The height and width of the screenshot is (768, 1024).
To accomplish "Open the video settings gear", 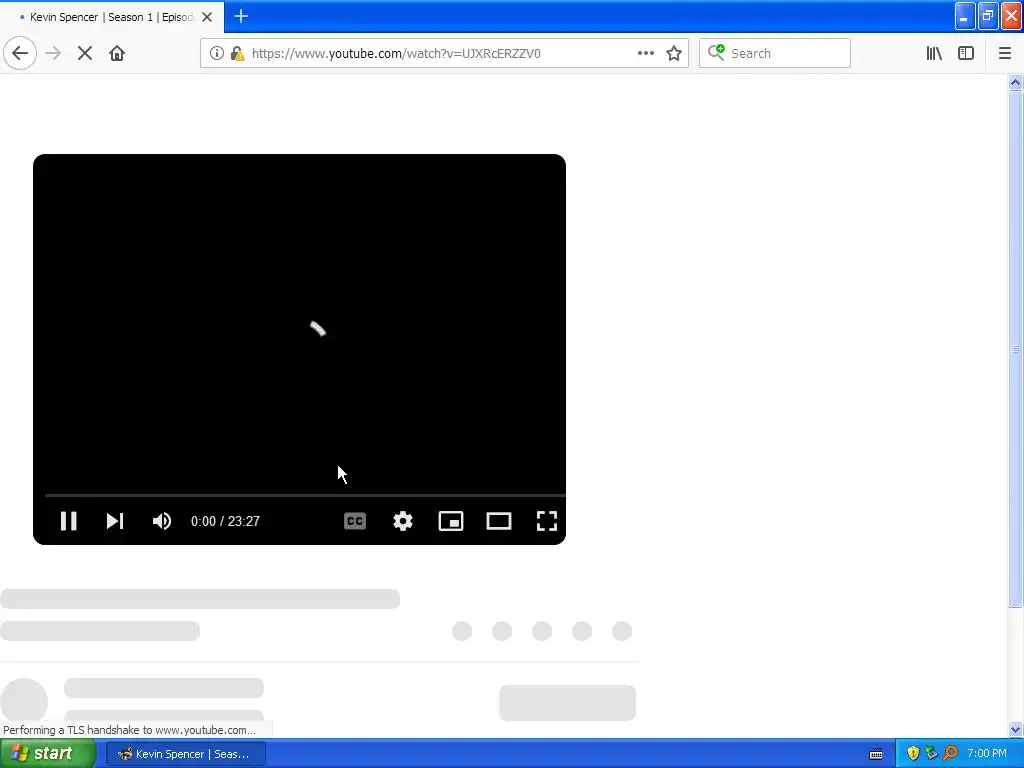I will (403, 521).
